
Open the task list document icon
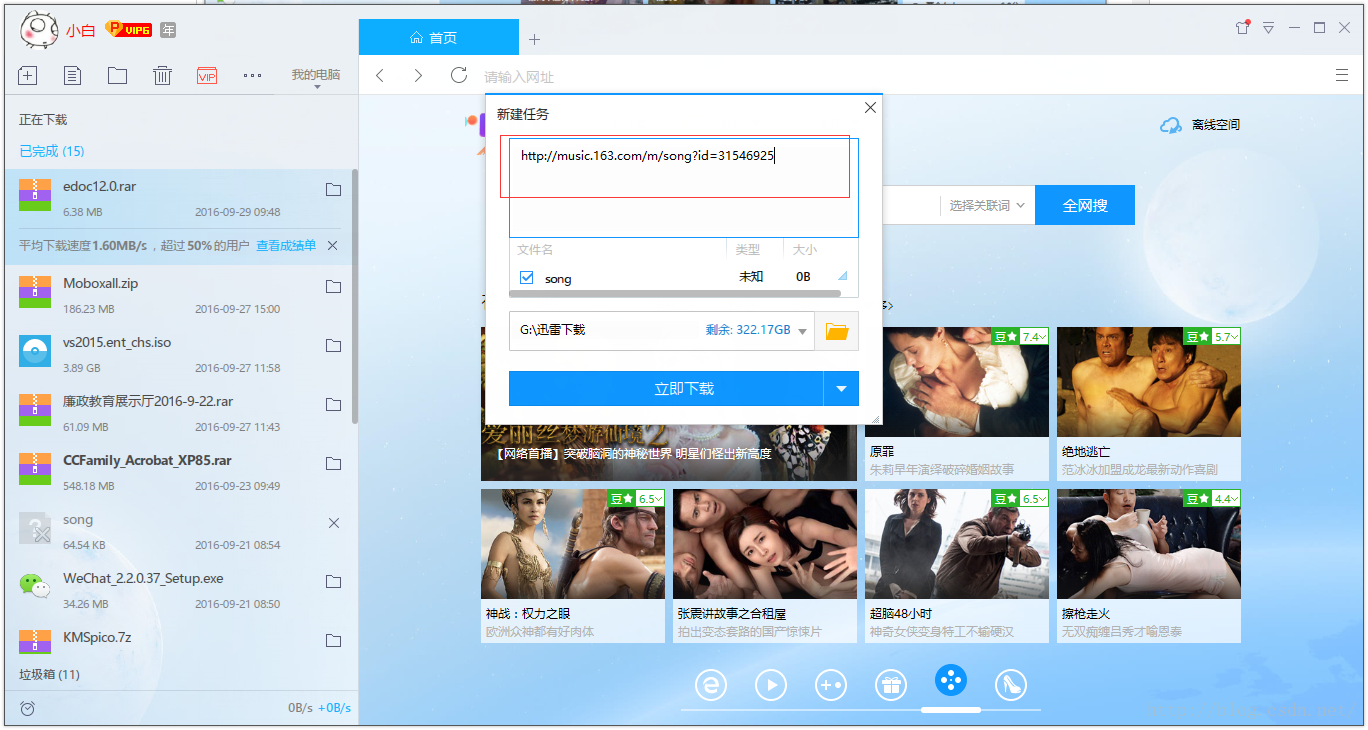[x=72, y=75]
